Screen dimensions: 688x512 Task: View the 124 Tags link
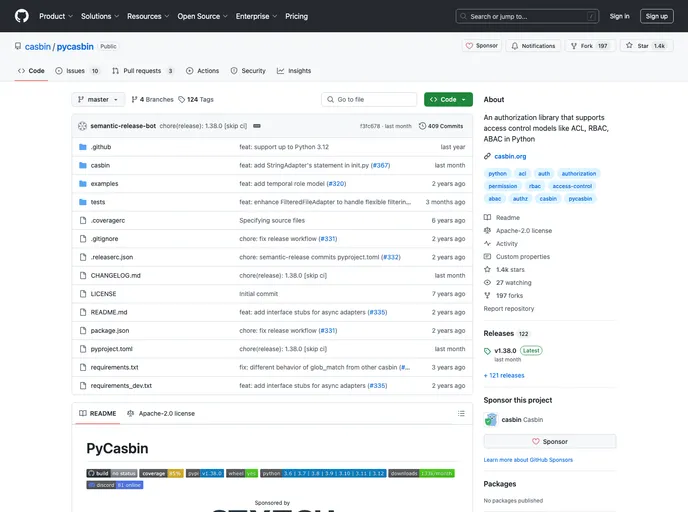point(196,100)
